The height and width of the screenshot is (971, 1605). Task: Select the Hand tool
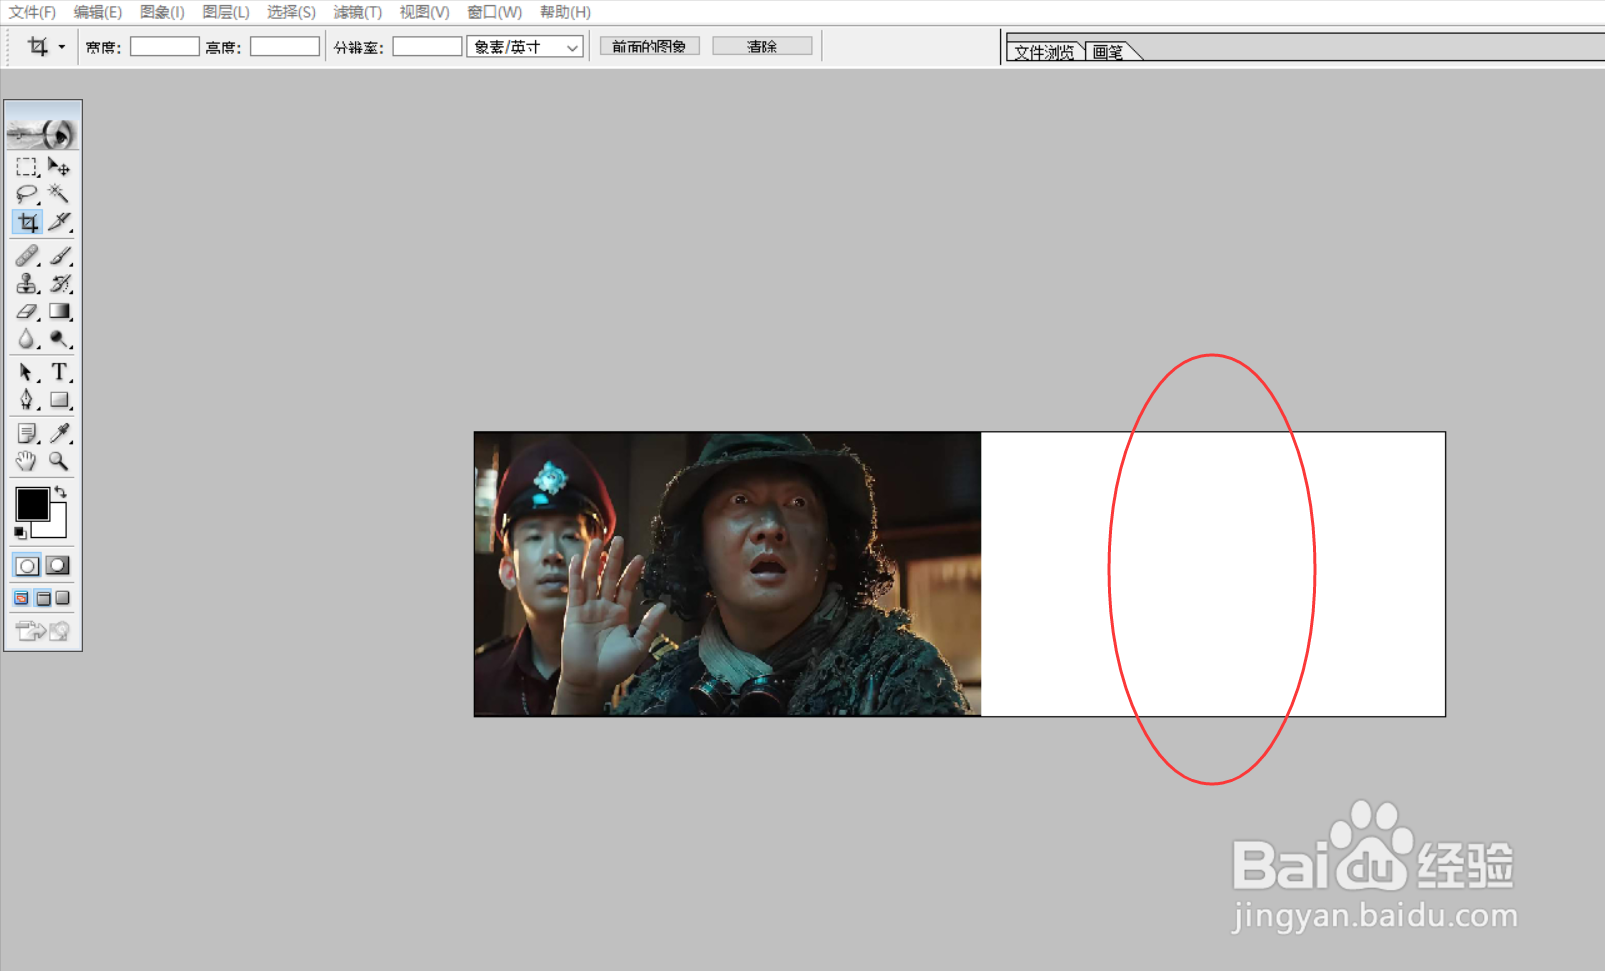[27, 461]
